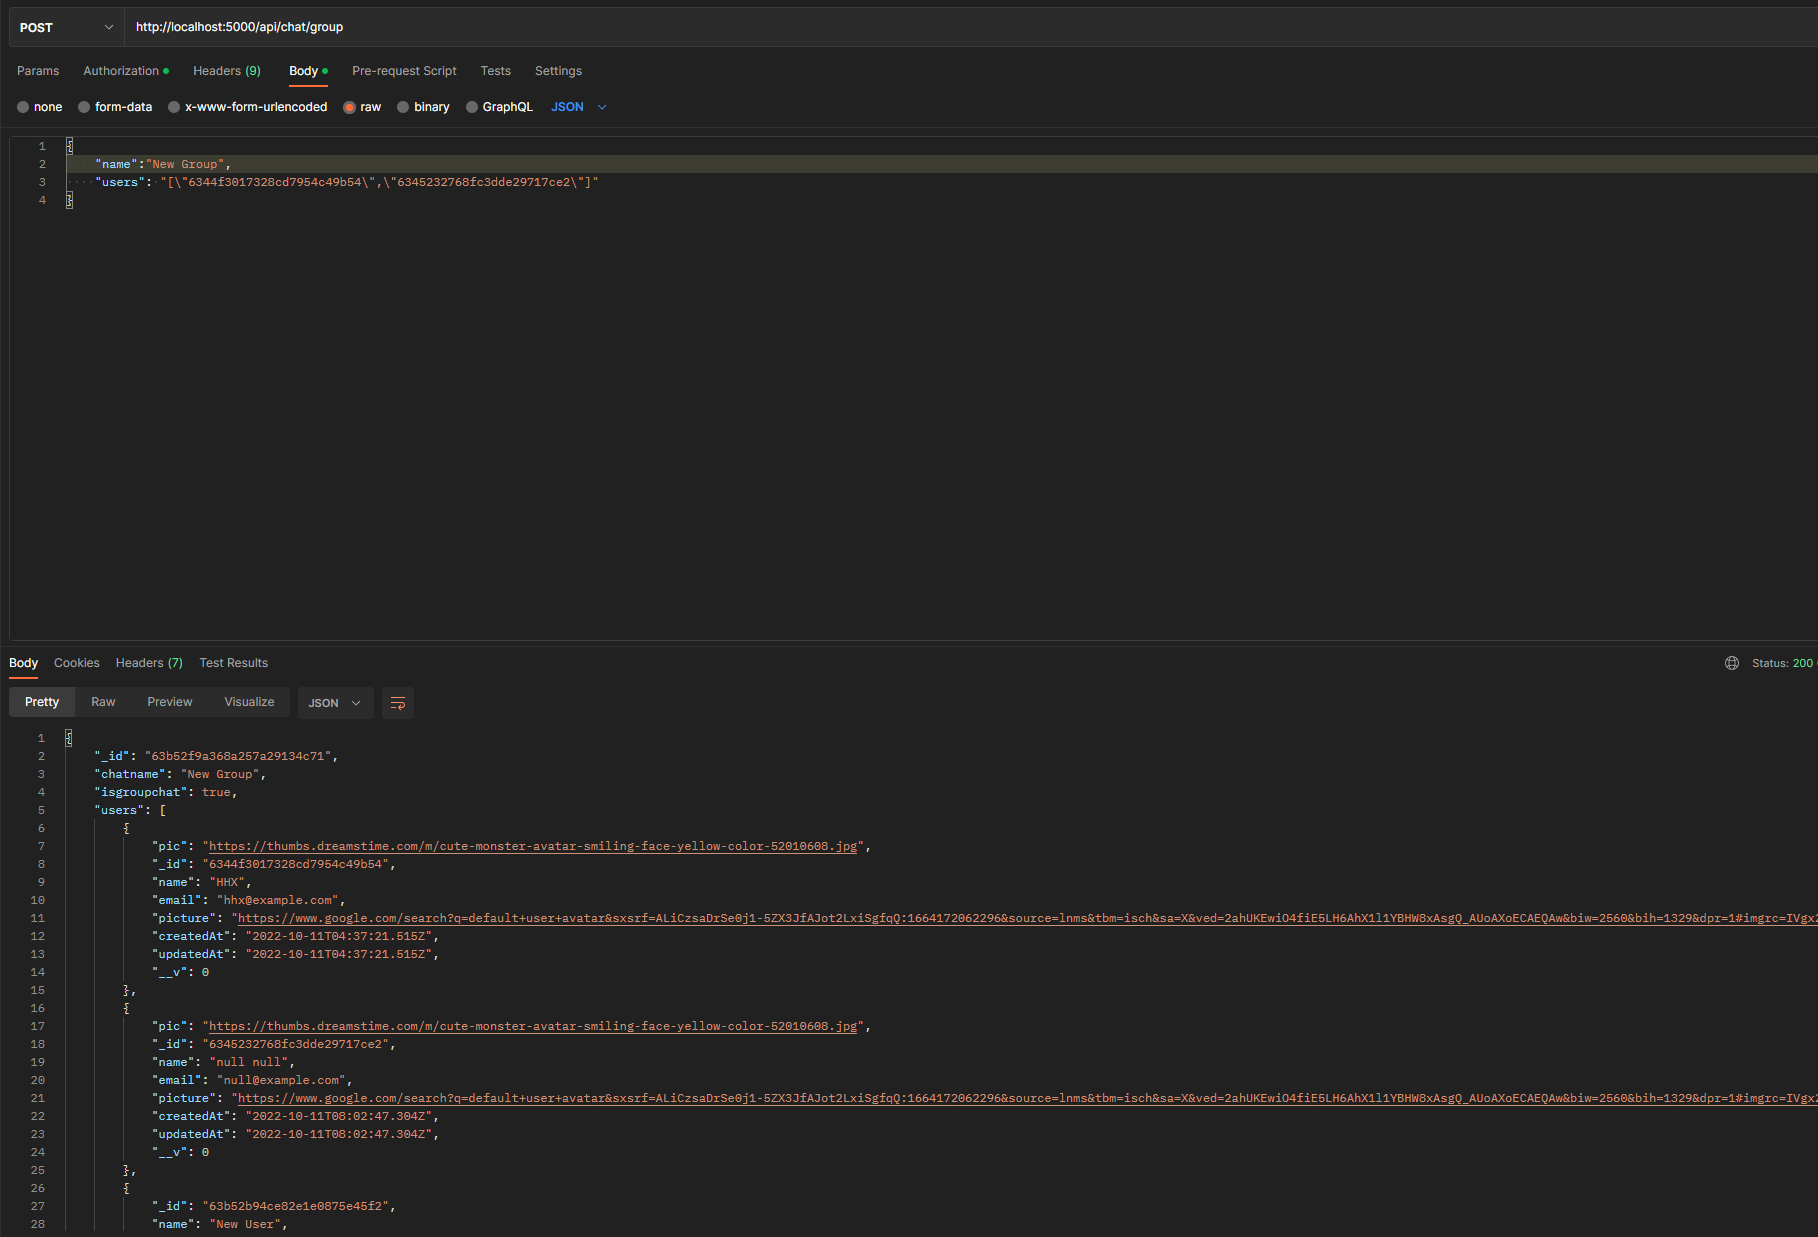Switch to the Headers (9) request tab
This screenshot has width=1818, height=1237.
[227, 71]
